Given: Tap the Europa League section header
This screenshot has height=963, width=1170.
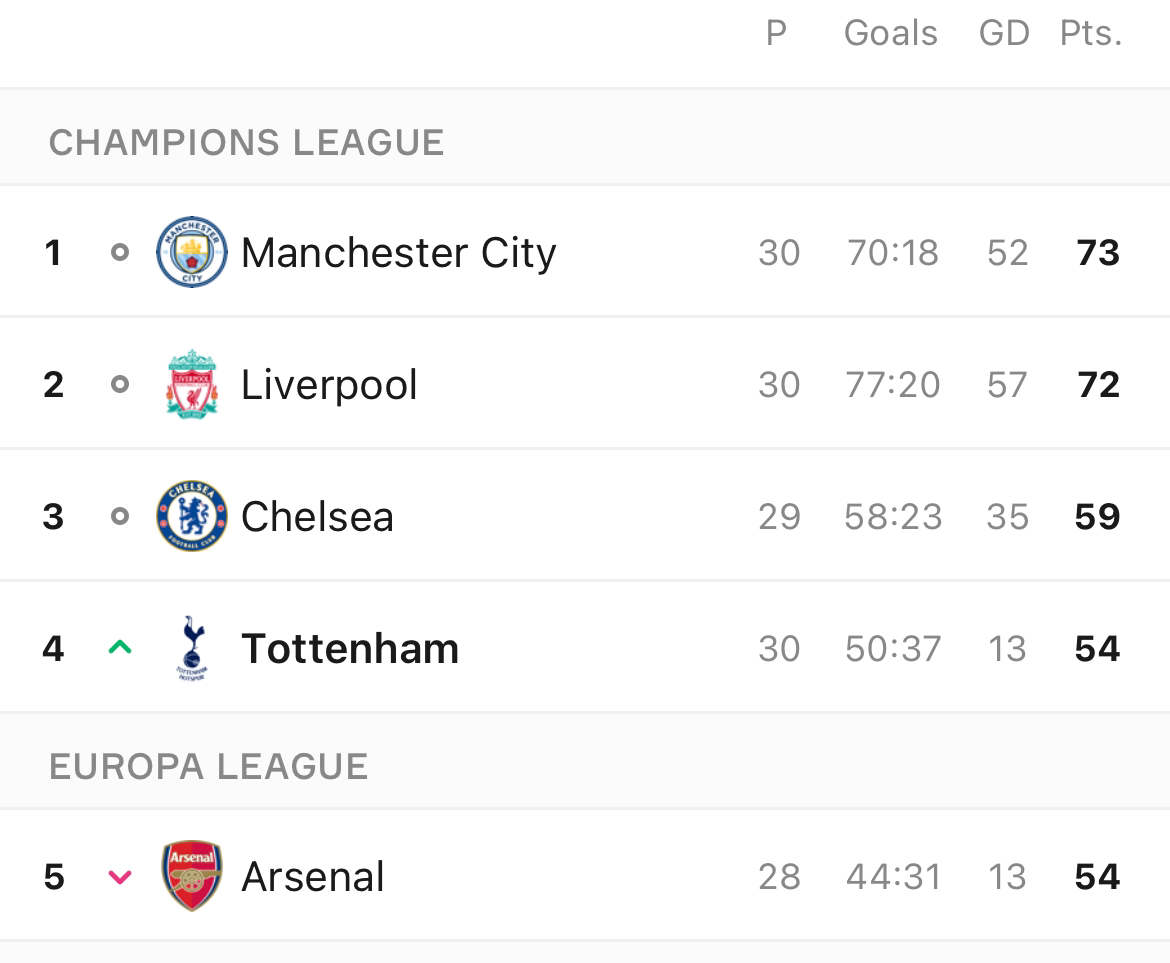Looking at the screenshot, I should coord(585,762).
